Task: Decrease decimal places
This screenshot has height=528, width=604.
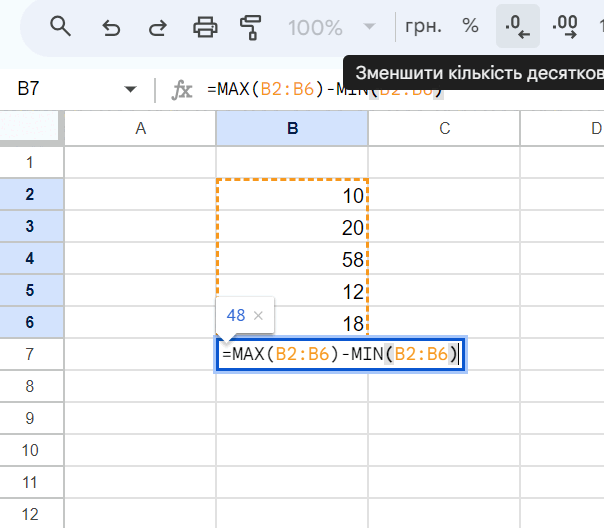Action: pyautogui.click(x=517, y=26)
